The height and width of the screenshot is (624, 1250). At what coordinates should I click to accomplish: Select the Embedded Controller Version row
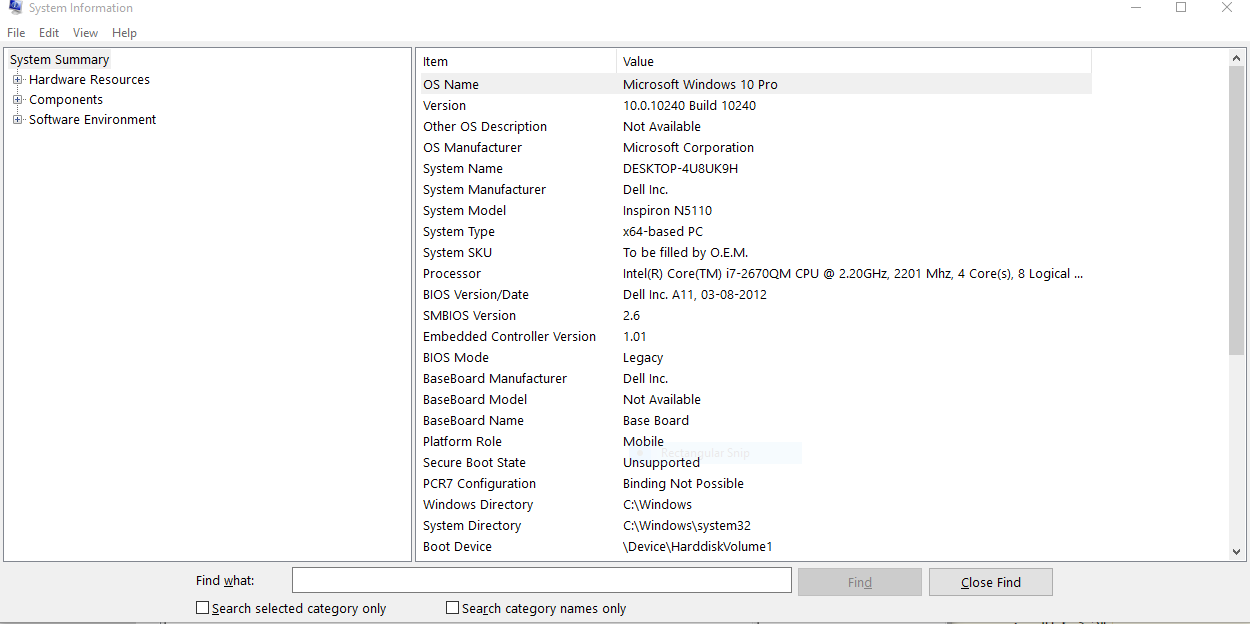754,337
